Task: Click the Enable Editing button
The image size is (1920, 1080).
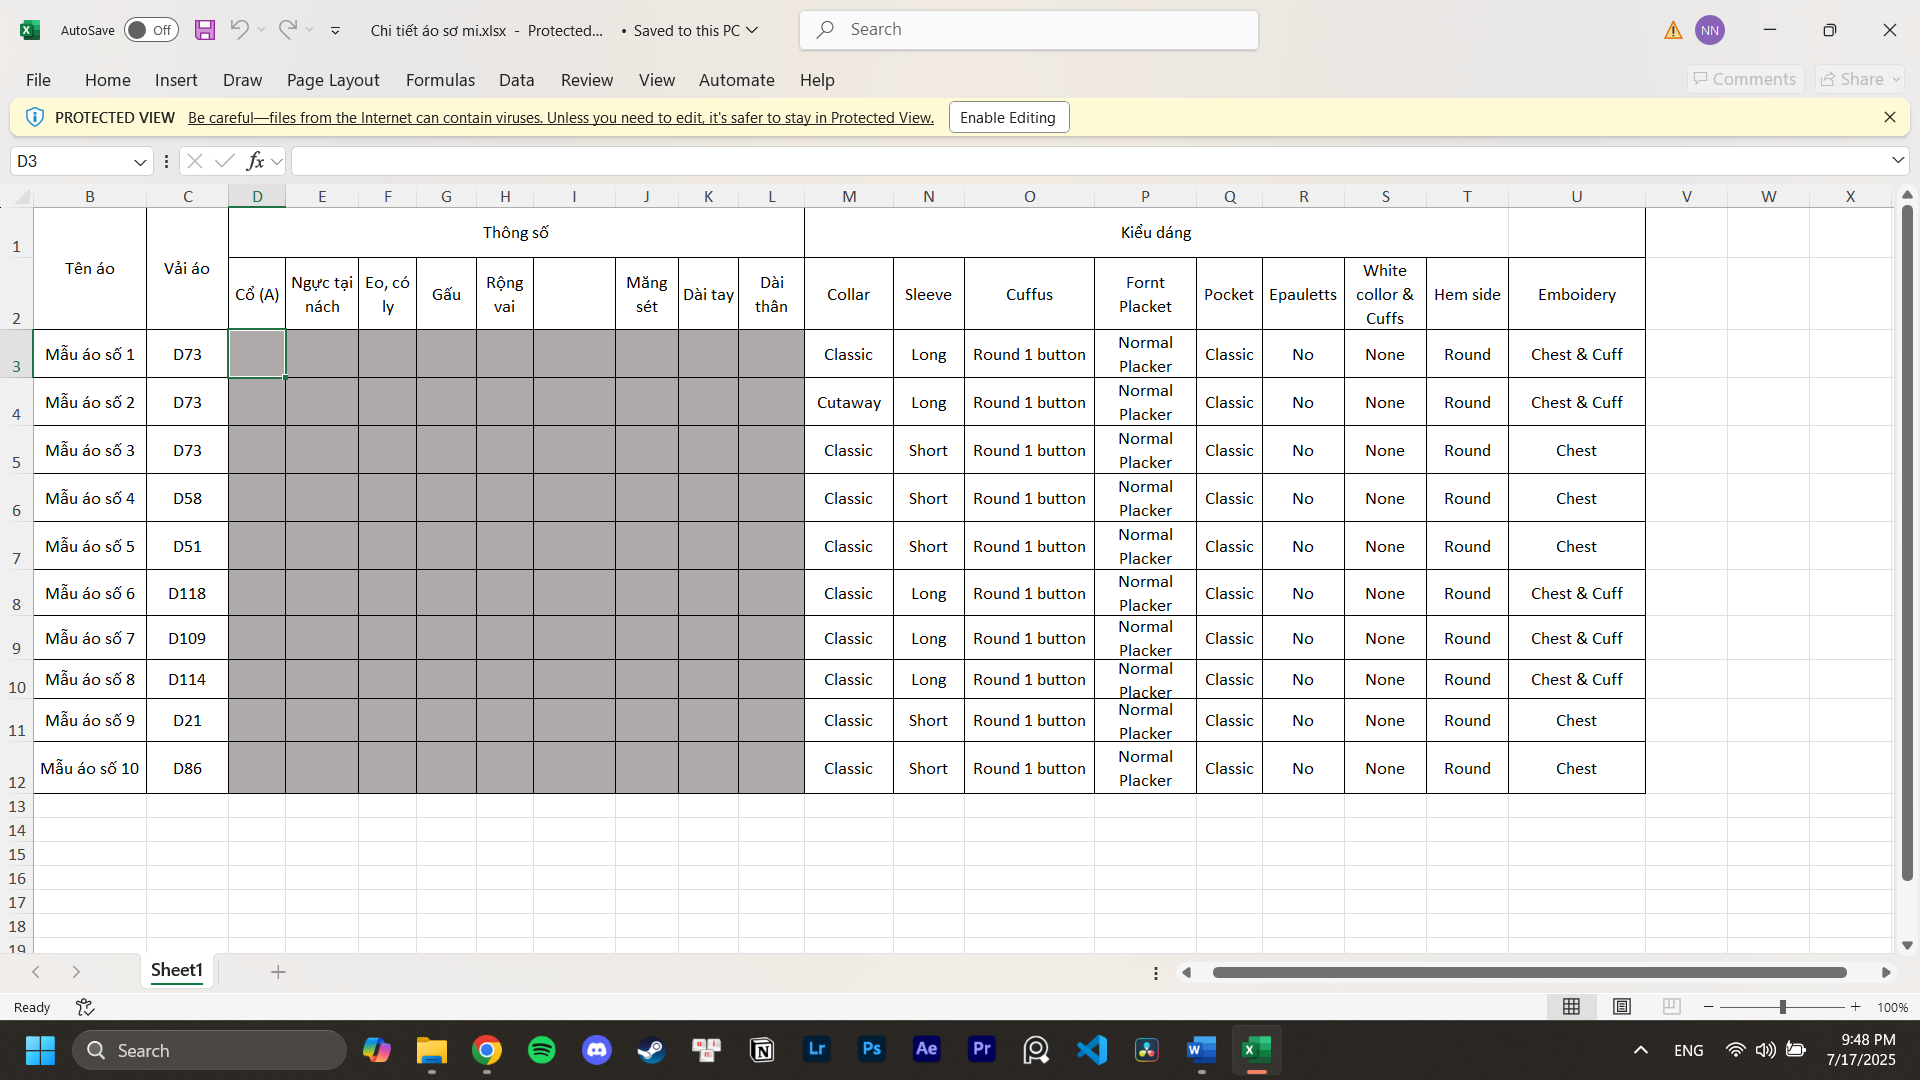Action: (x=1008, y=118)
